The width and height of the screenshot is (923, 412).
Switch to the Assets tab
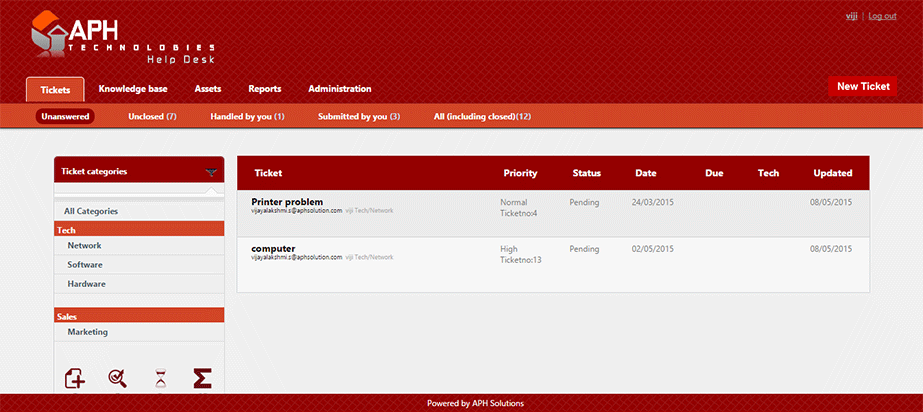[x=208, y=89]
